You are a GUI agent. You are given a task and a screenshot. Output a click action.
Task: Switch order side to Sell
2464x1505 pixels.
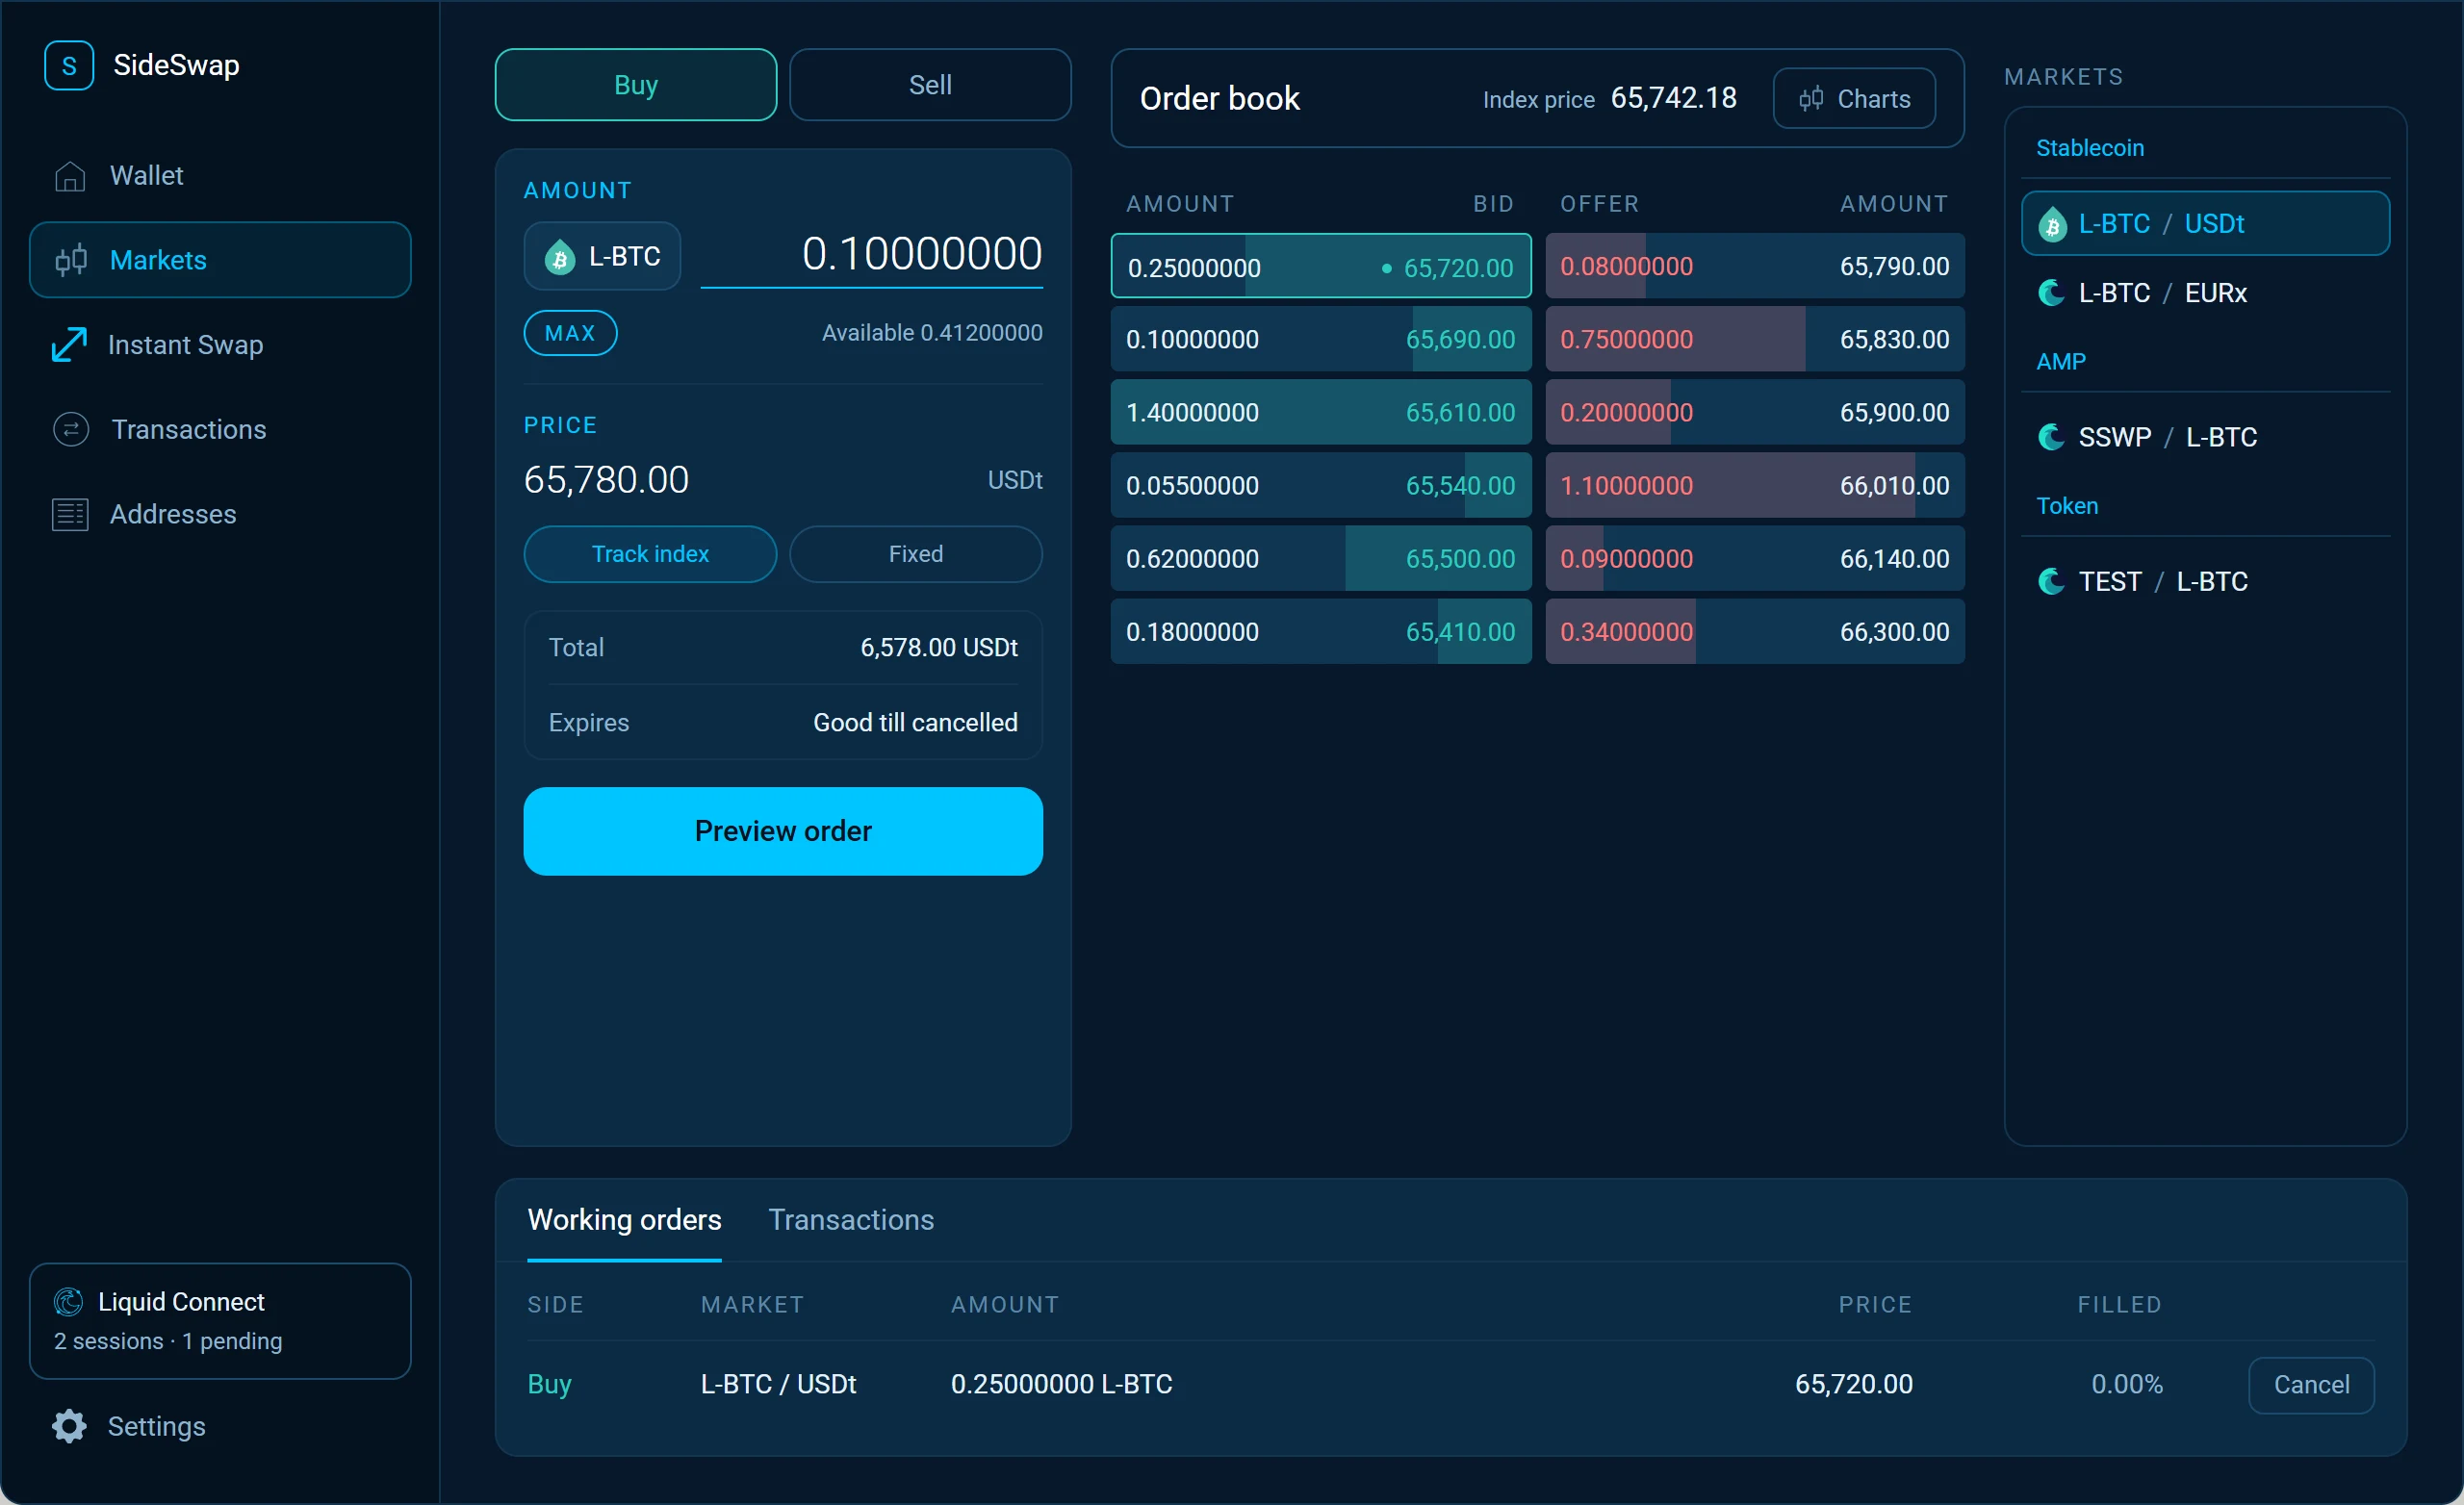point(930,85)
